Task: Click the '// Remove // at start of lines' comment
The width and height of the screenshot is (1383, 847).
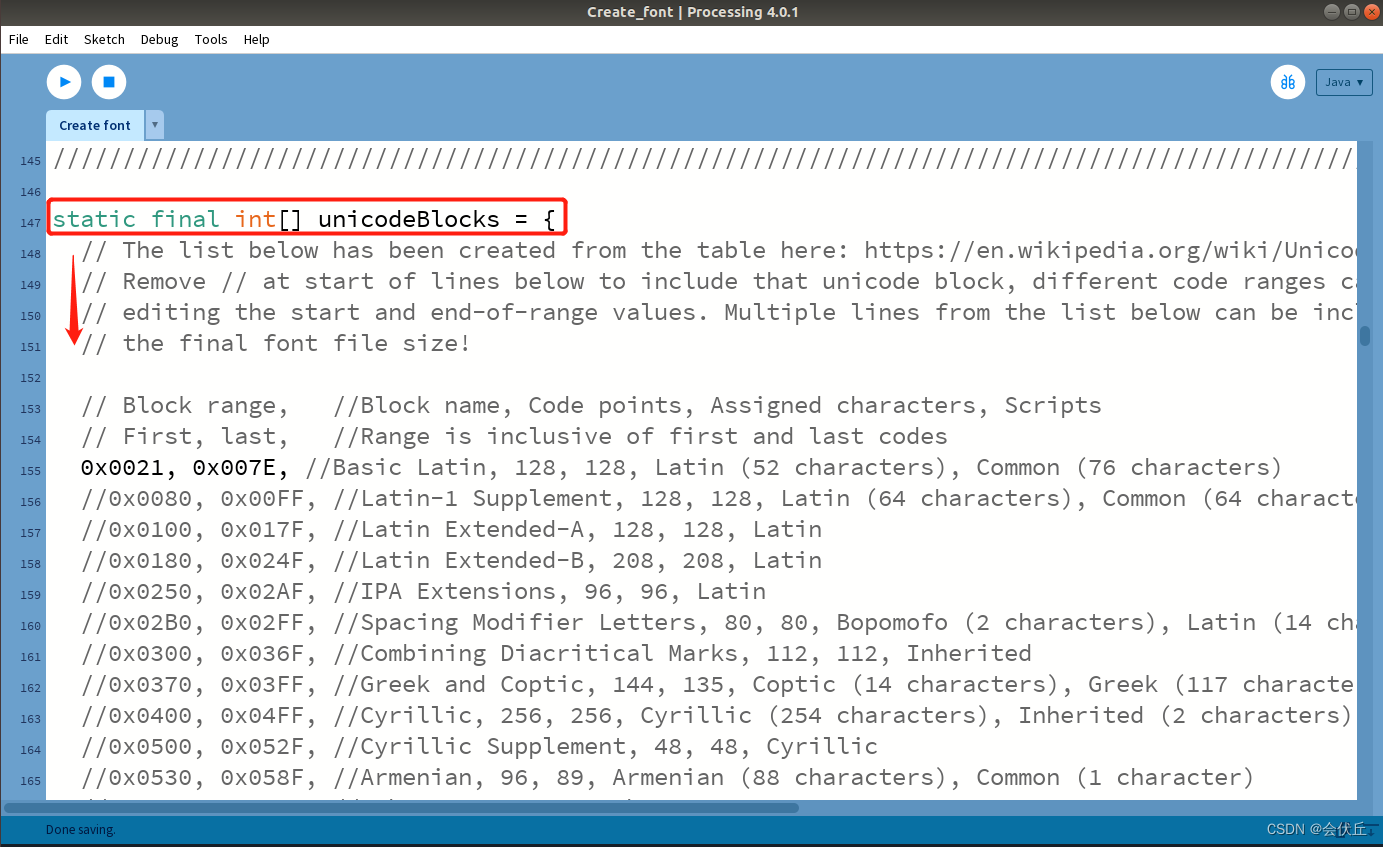Action: (x=718, y=281)
